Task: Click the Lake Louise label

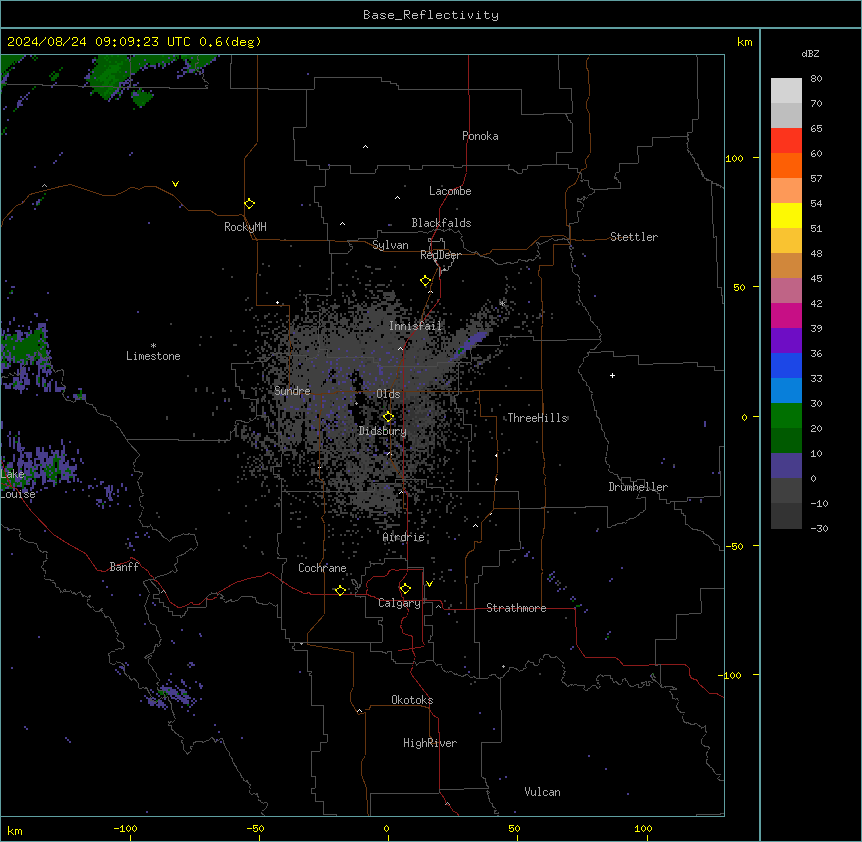Action: (18, 484)
